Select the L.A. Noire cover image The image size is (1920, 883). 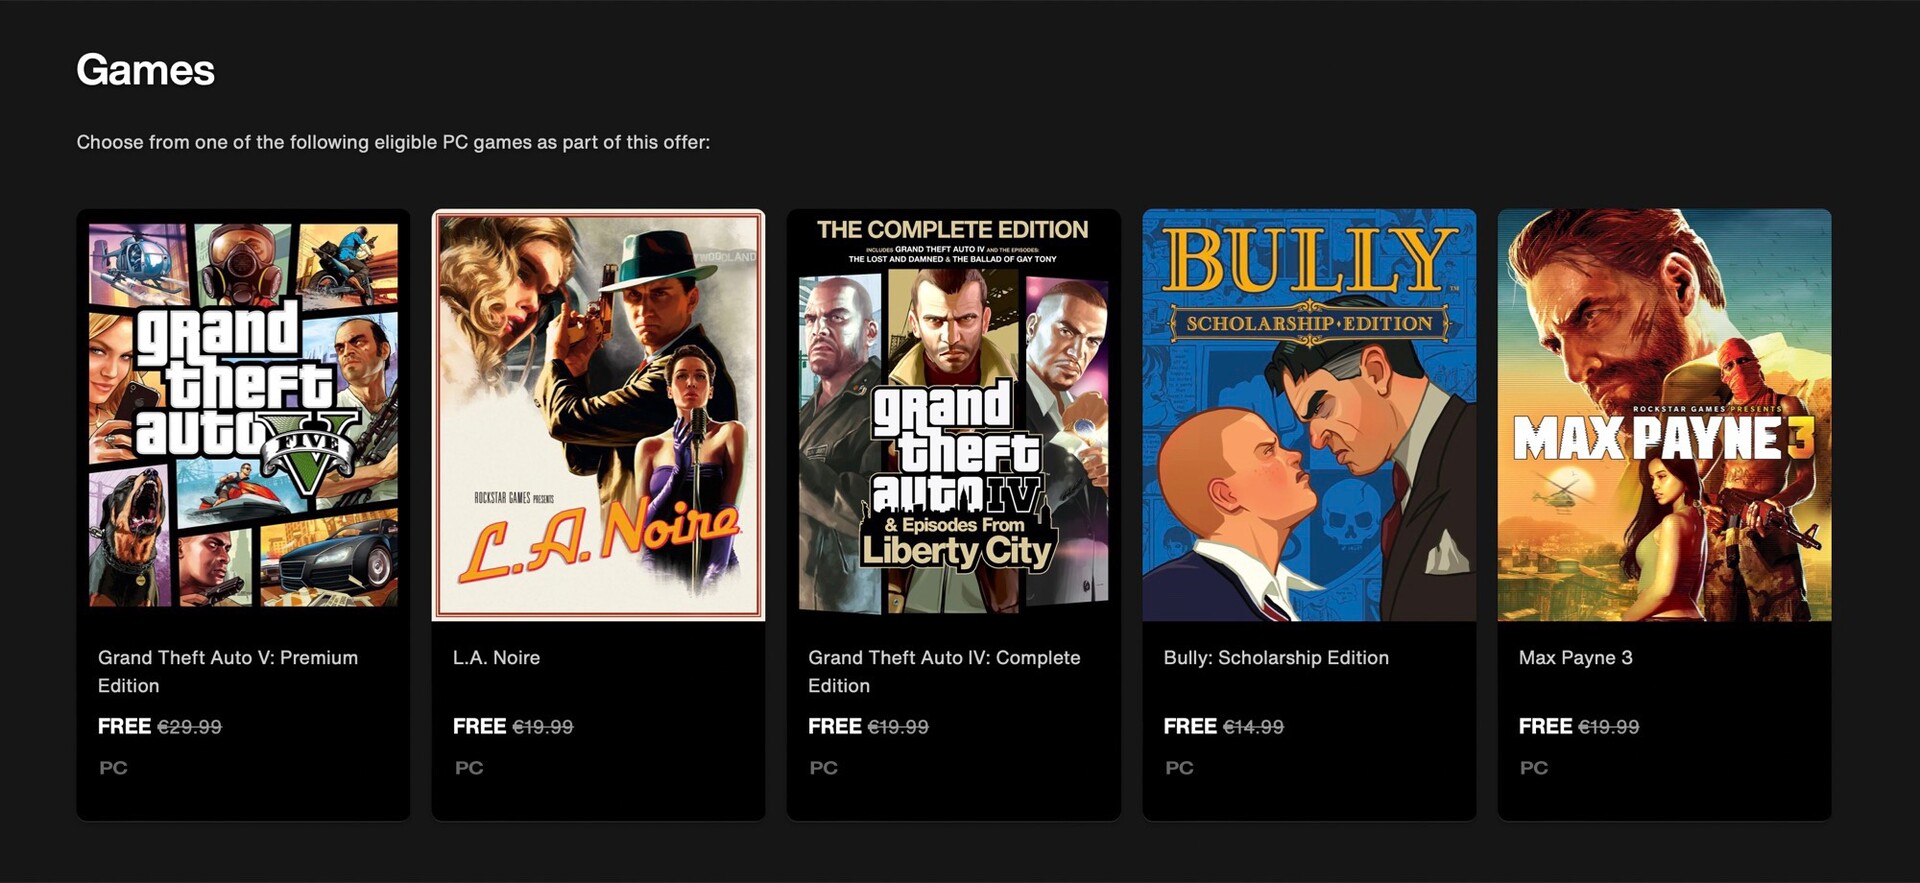coord(598,414)
